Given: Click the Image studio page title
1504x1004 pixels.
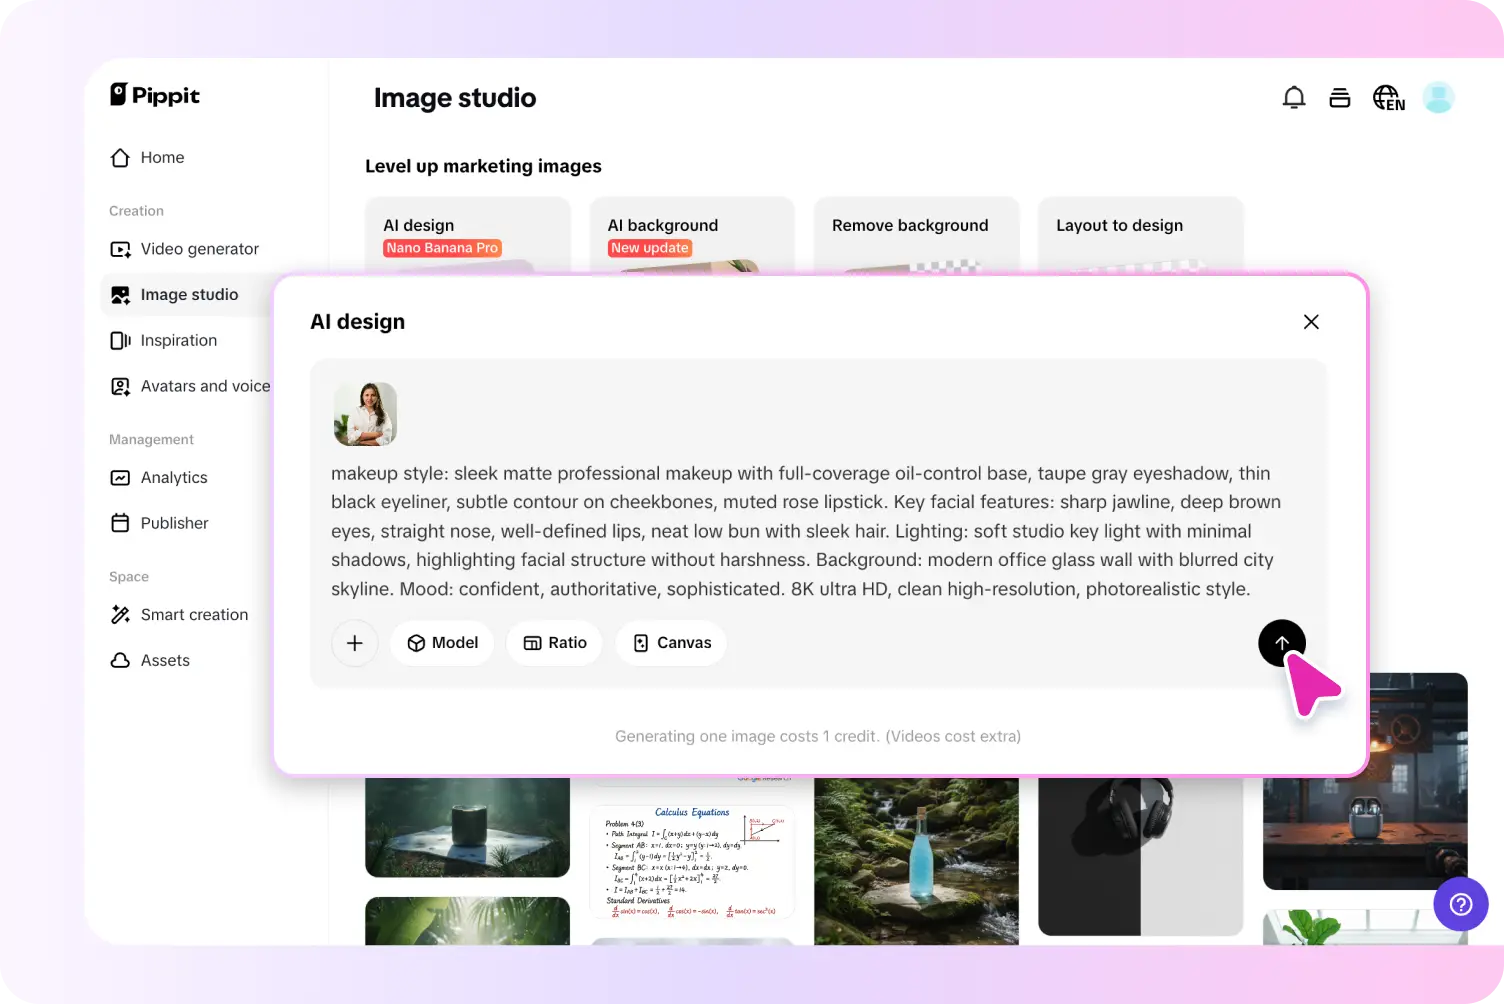Looking at the screenshot, I should [x=455, y=98].
